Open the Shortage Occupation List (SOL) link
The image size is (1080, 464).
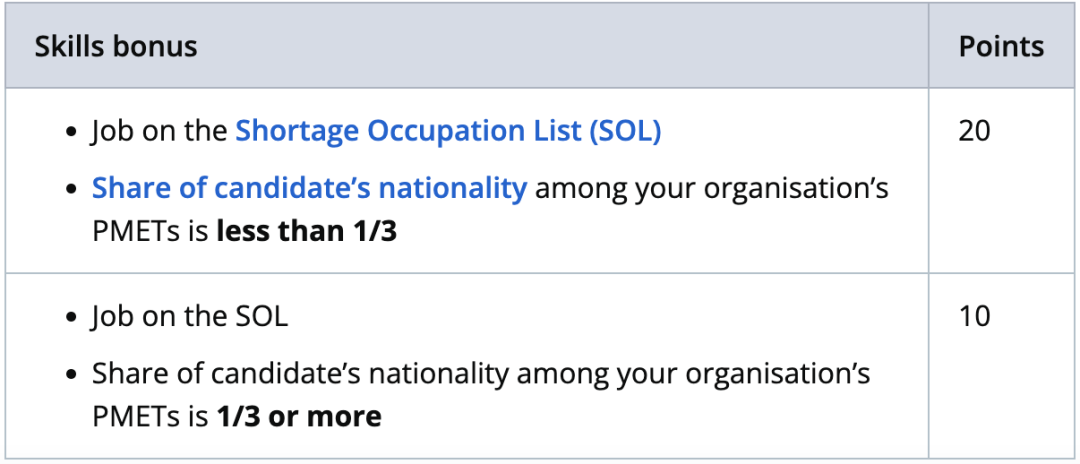(x=448, y=131)
